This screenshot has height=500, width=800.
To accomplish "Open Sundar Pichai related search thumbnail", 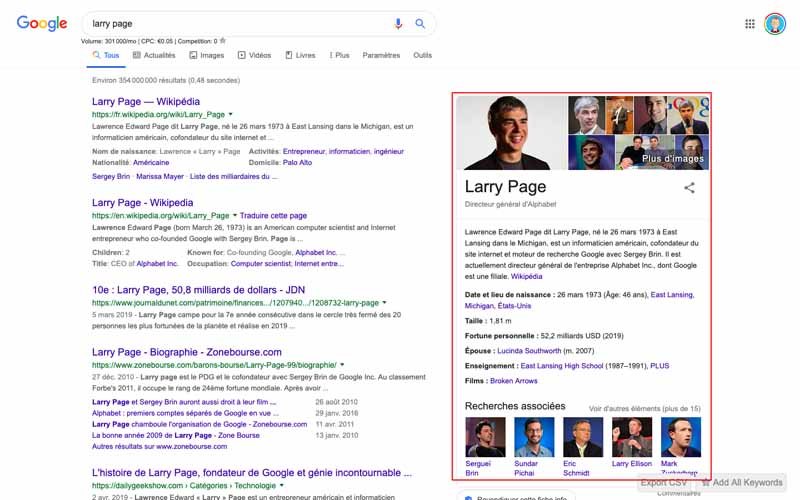I will tap(534, 437).
